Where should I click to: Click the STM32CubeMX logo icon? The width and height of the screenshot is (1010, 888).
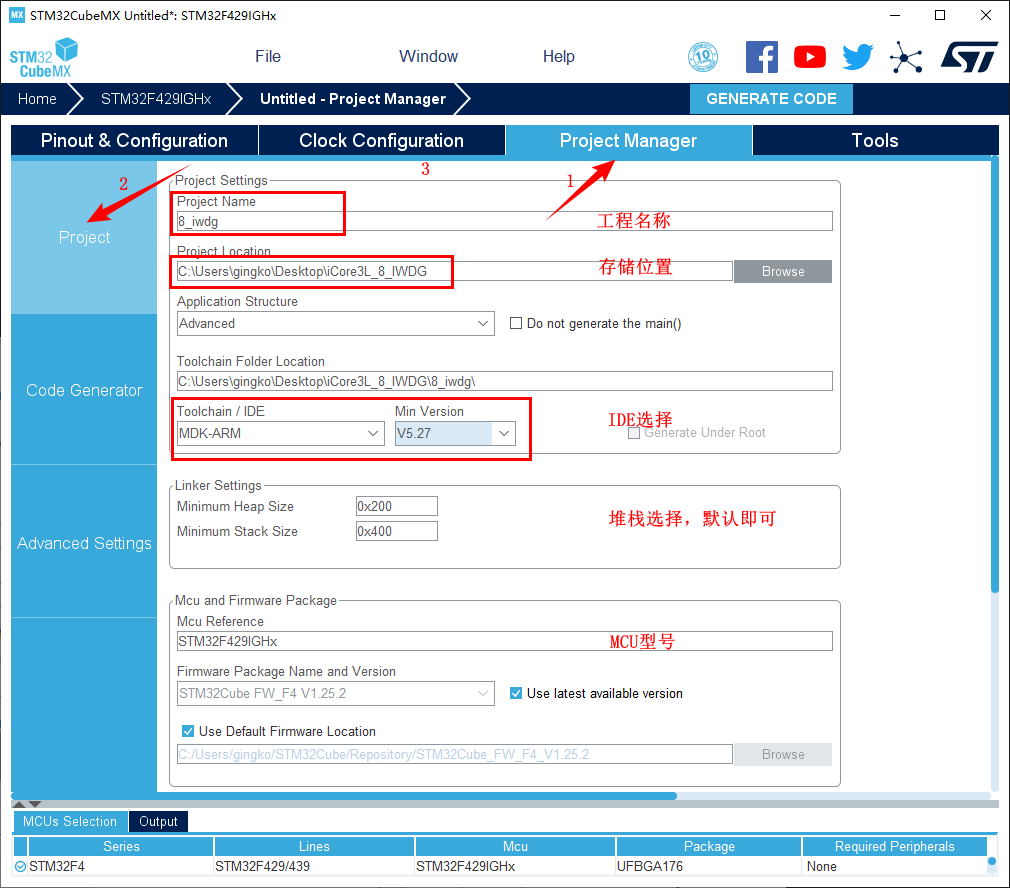coord(44,57)
